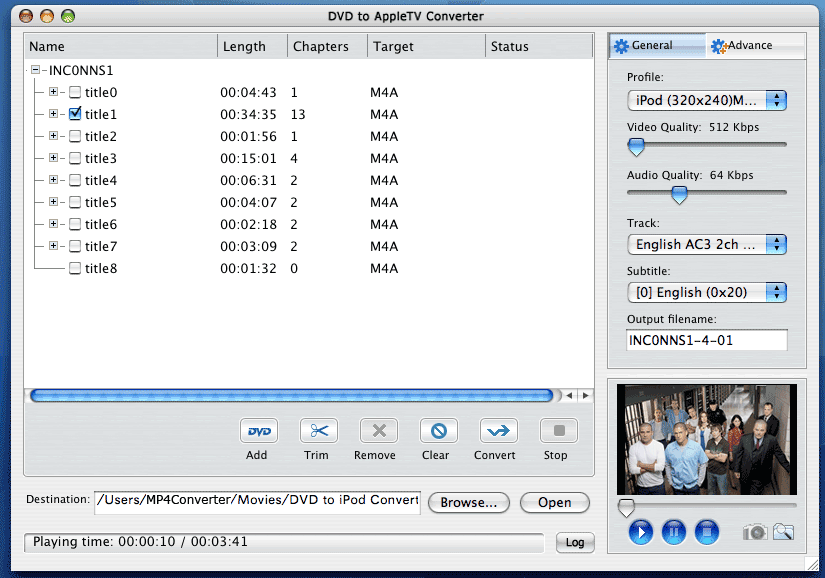Click the Video Quality slider handle

(635, 147)
